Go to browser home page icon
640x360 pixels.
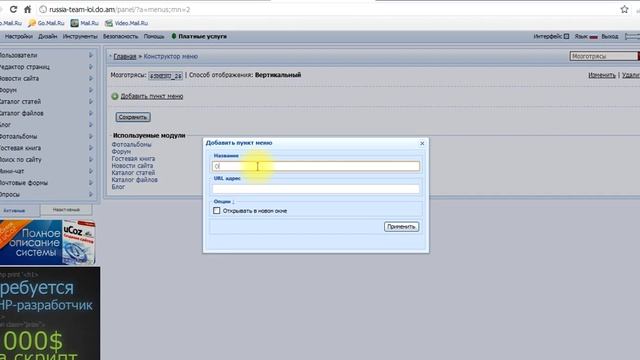point(27,9)
